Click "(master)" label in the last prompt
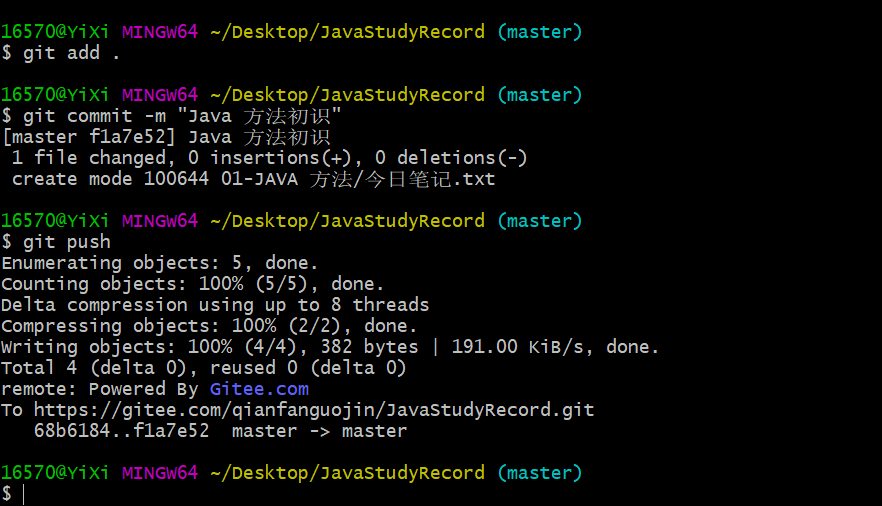 coord(539,473)
